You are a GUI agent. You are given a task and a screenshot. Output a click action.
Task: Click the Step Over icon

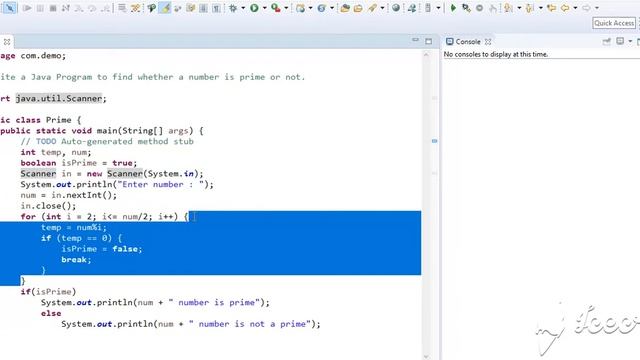click(x=92, y=8)
